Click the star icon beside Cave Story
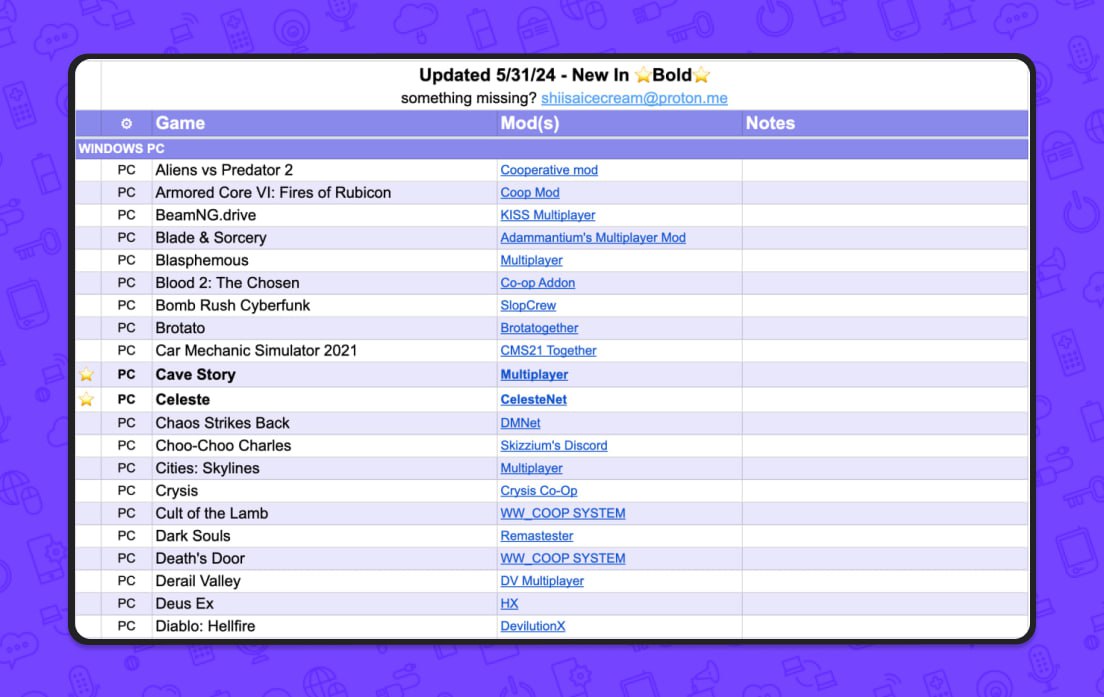The image size is (1104, 697). pyautogui.click(x=87, y=375)
